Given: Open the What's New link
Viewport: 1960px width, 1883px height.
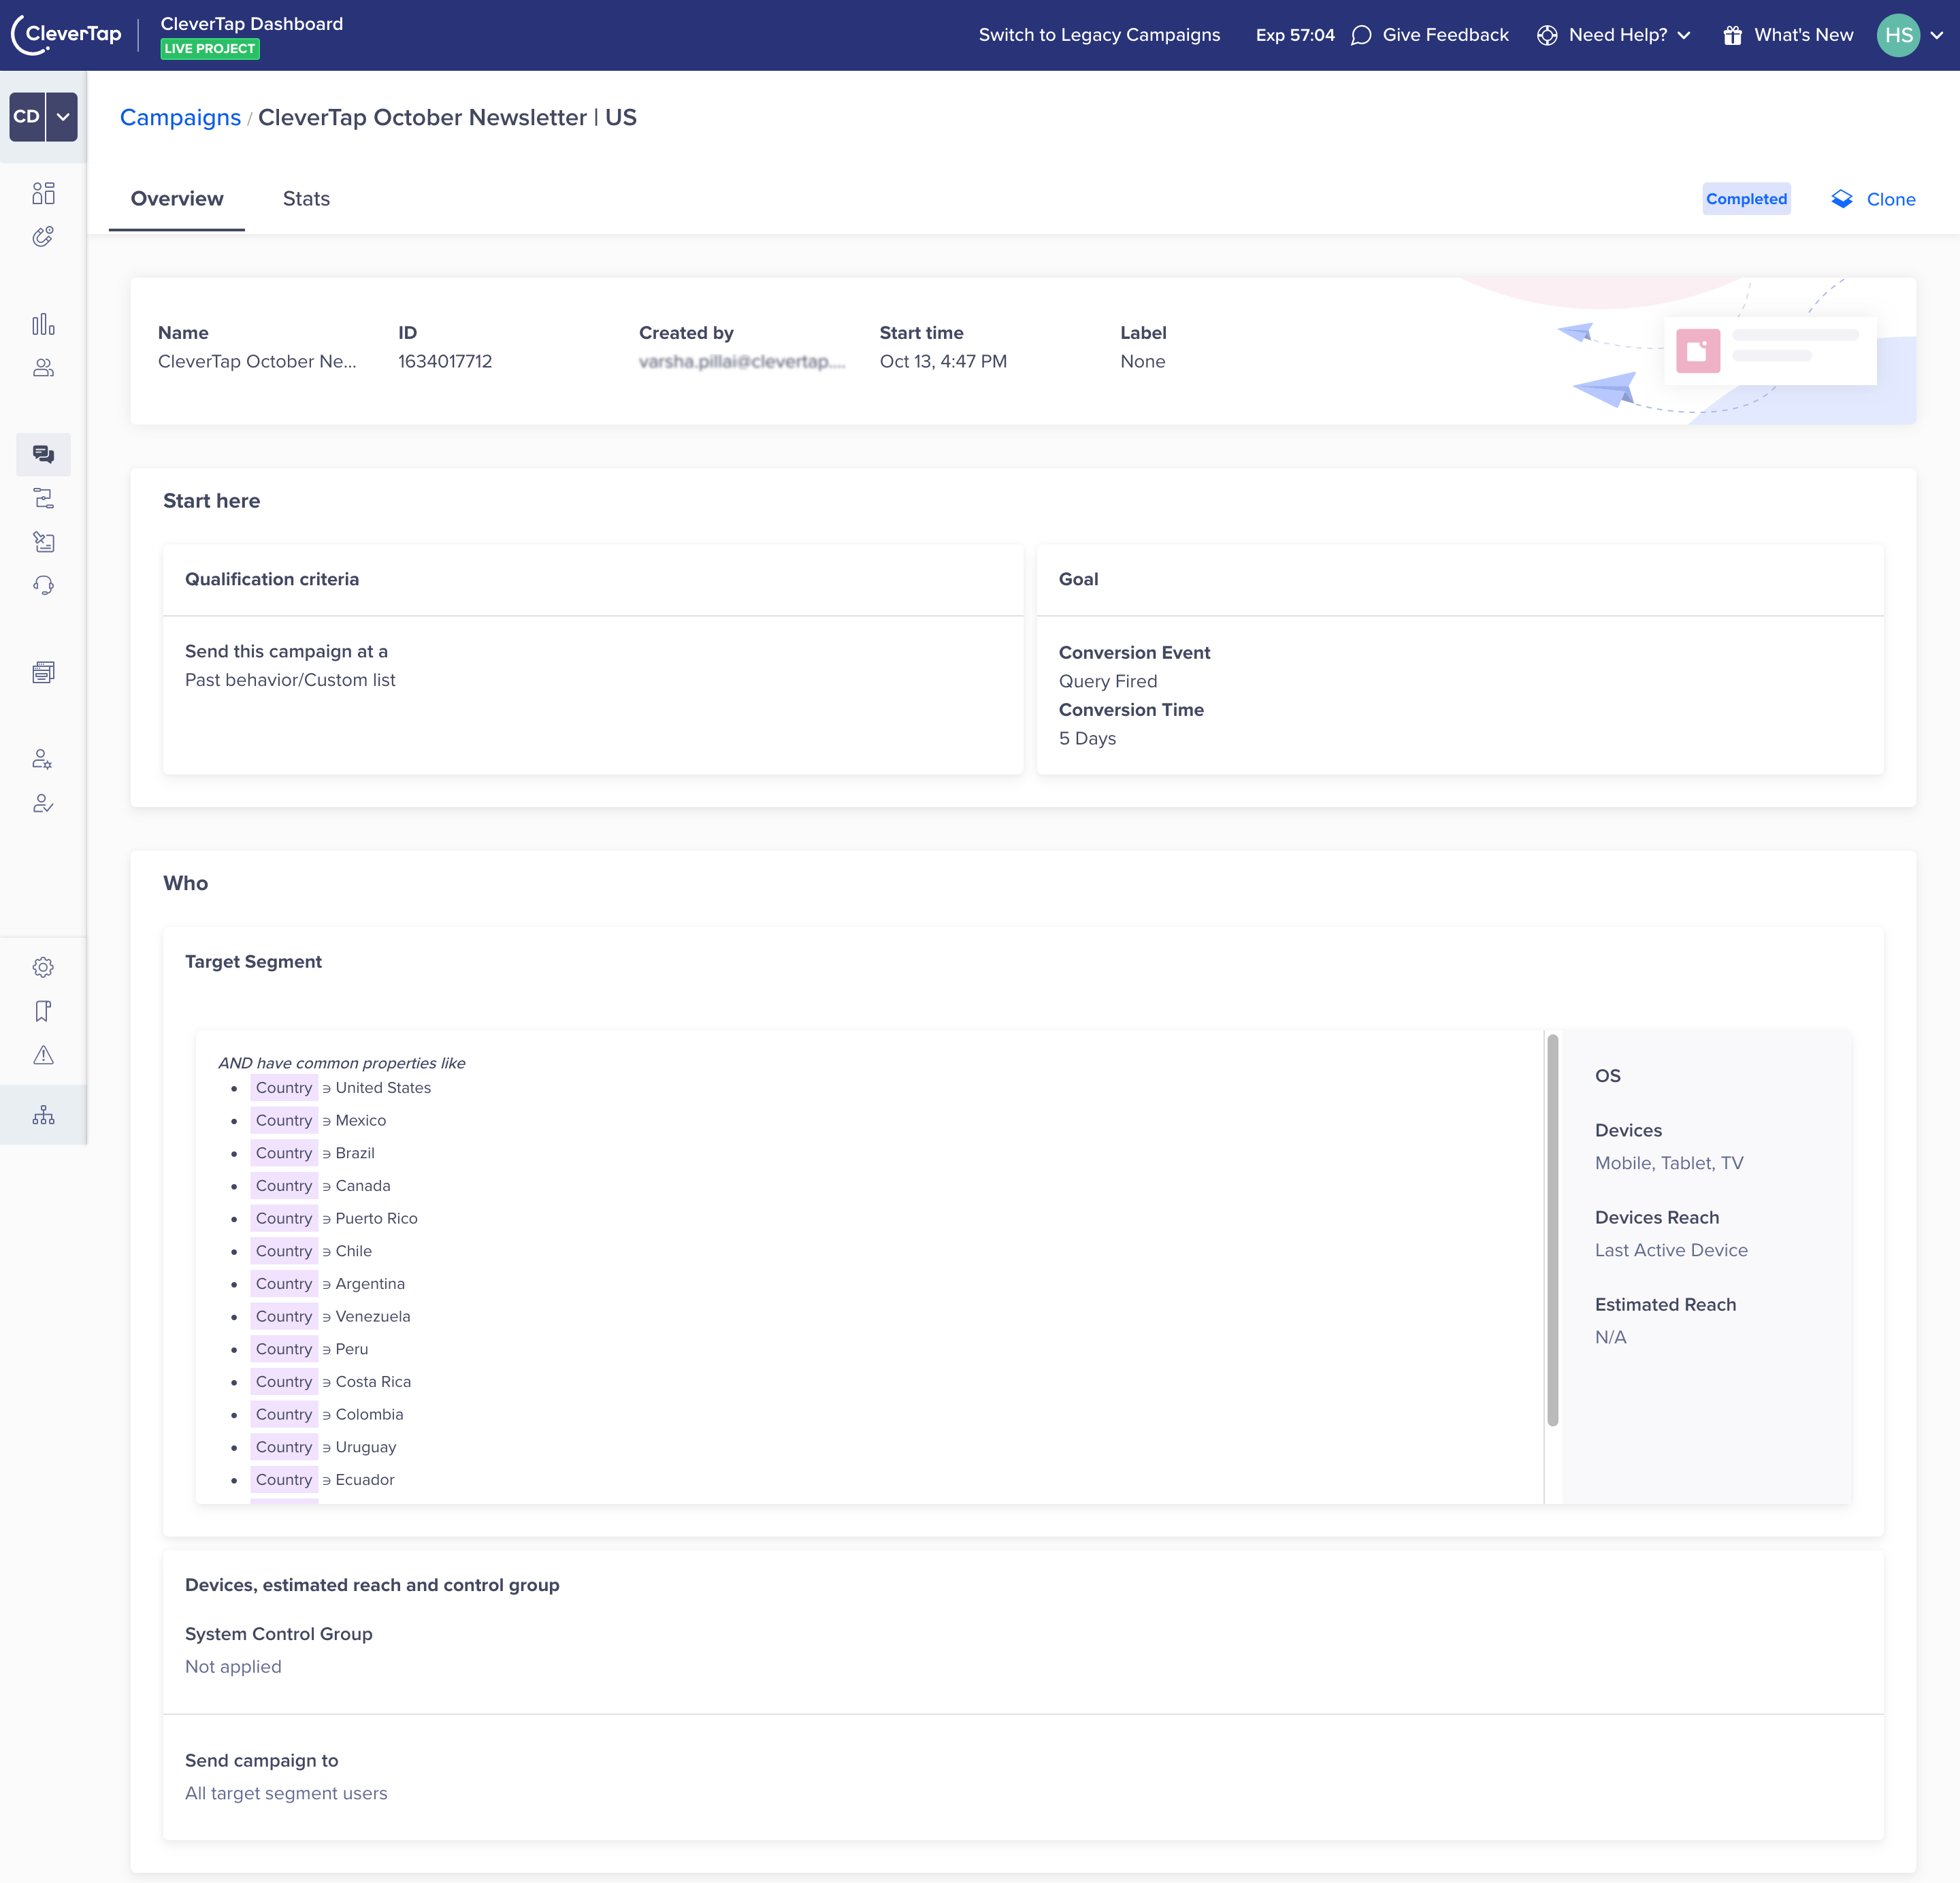Looking at the screenshot, I should (x=1803, y=35).
